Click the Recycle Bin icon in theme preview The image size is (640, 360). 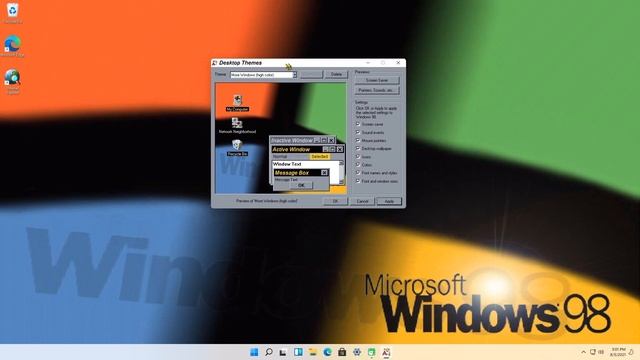[237, 148]
